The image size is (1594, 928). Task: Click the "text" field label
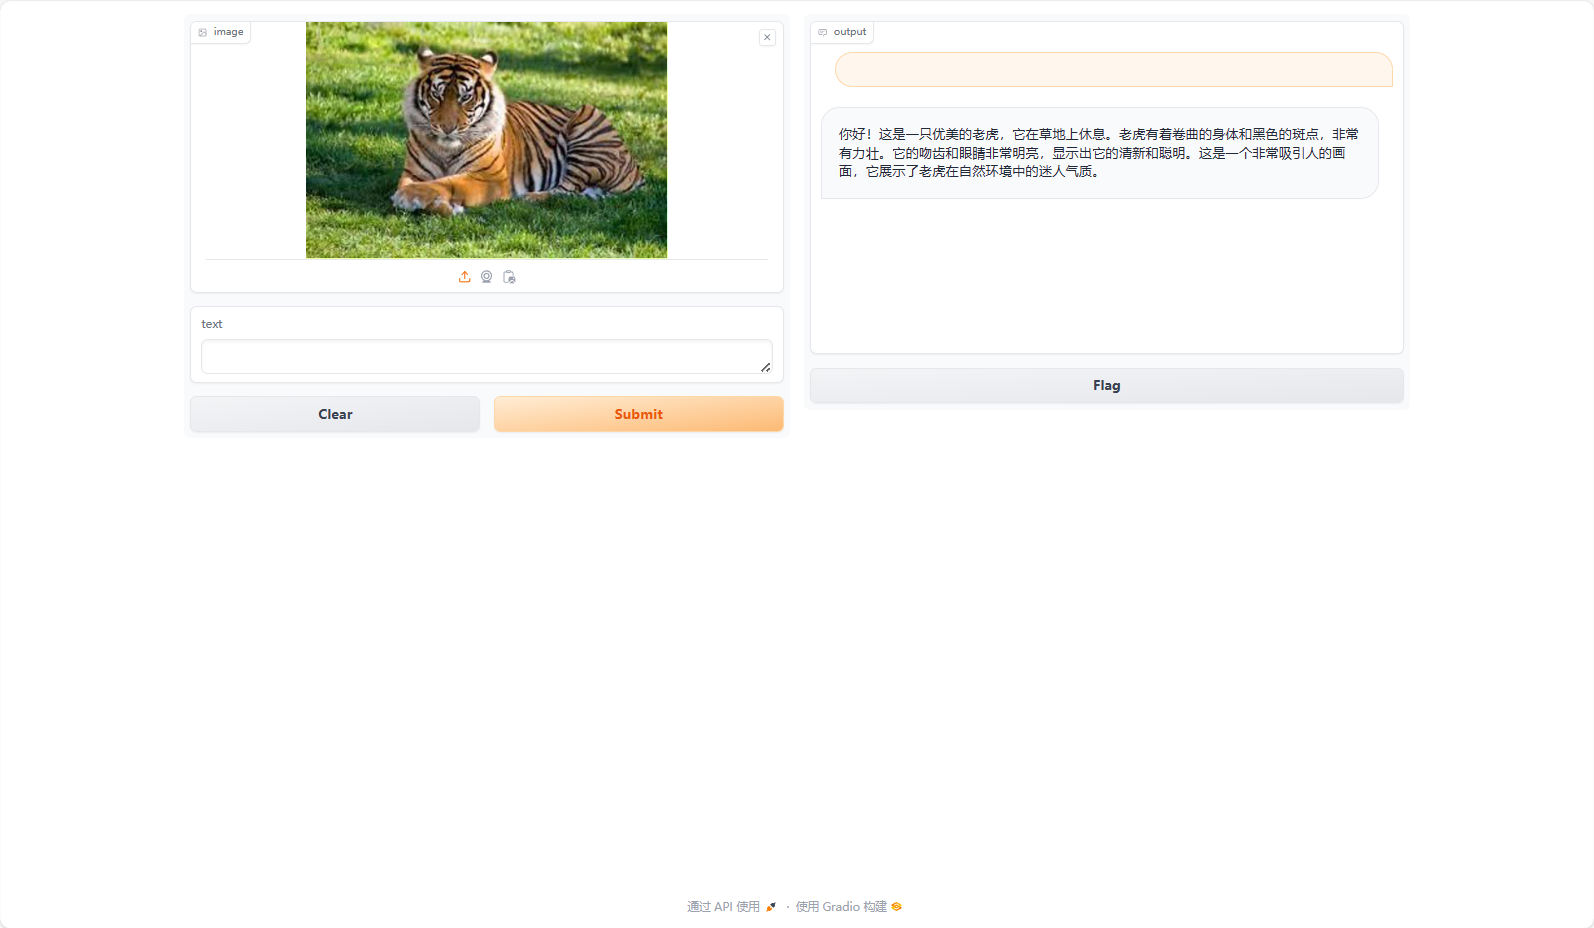(212, 324)
